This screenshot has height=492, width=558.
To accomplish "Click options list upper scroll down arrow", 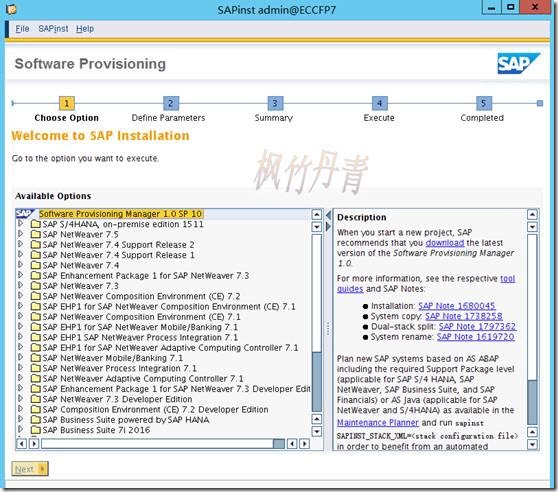I will tap(316, 227).
